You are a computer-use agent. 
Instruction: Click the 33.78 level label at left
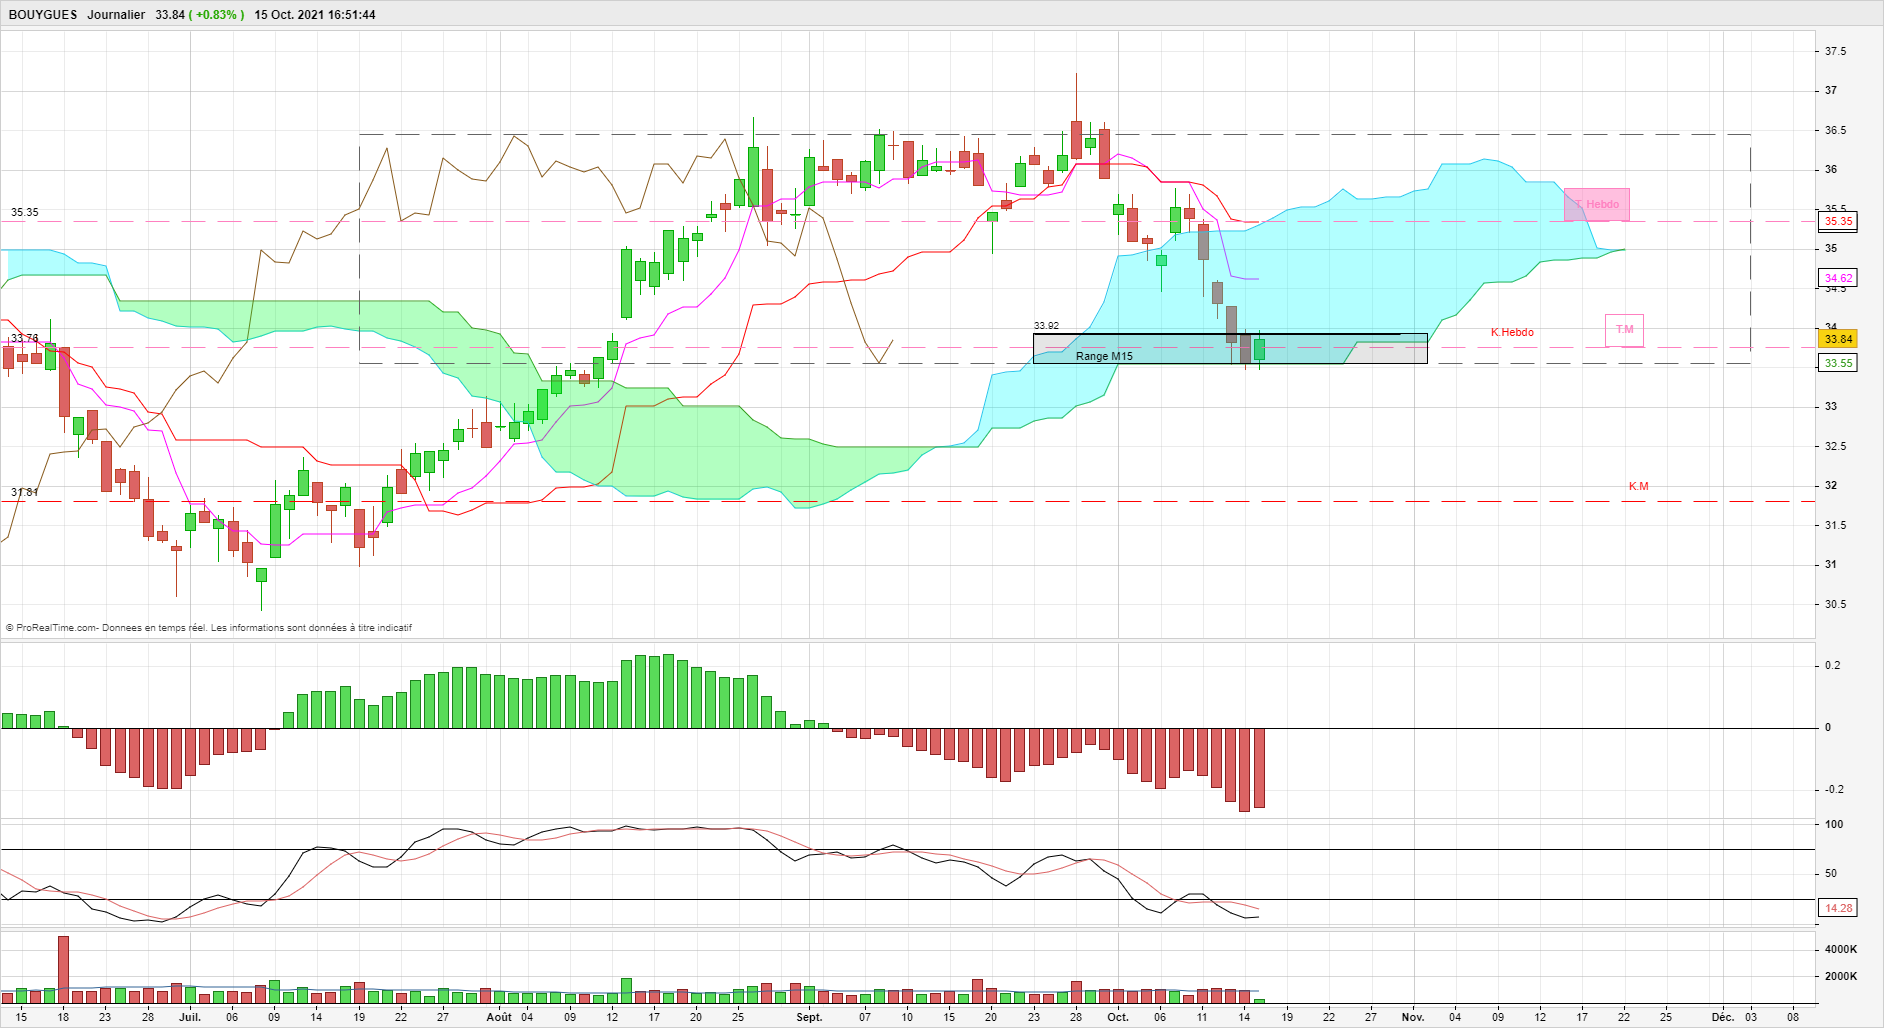coord(25,338)
